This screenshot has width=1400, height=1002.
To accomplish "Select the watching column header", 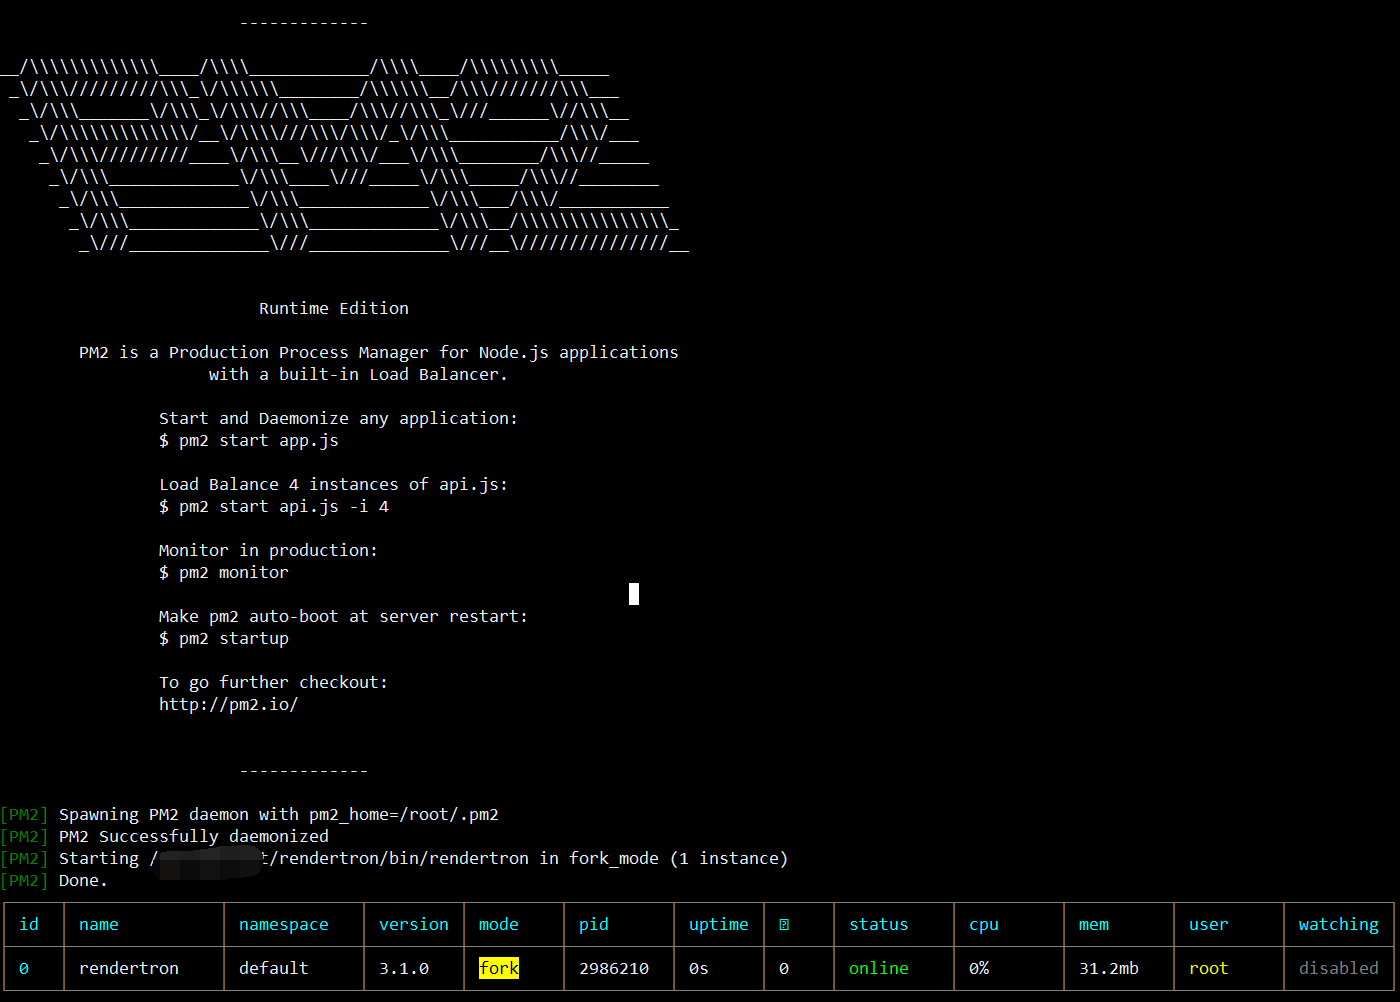I will pyautogui.click(x=1338, y=925).
